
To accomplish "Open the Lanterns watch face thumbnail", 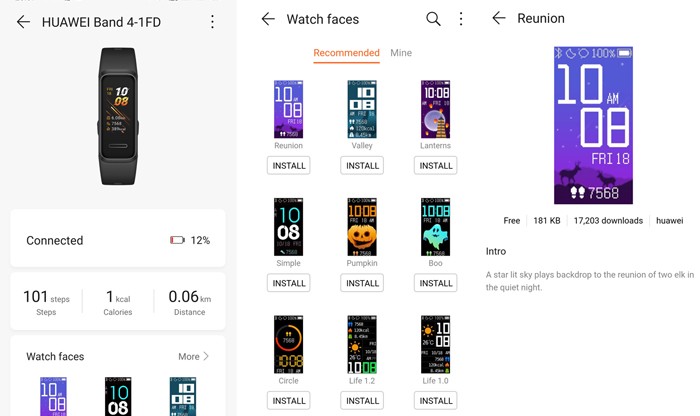I will 435,109.
